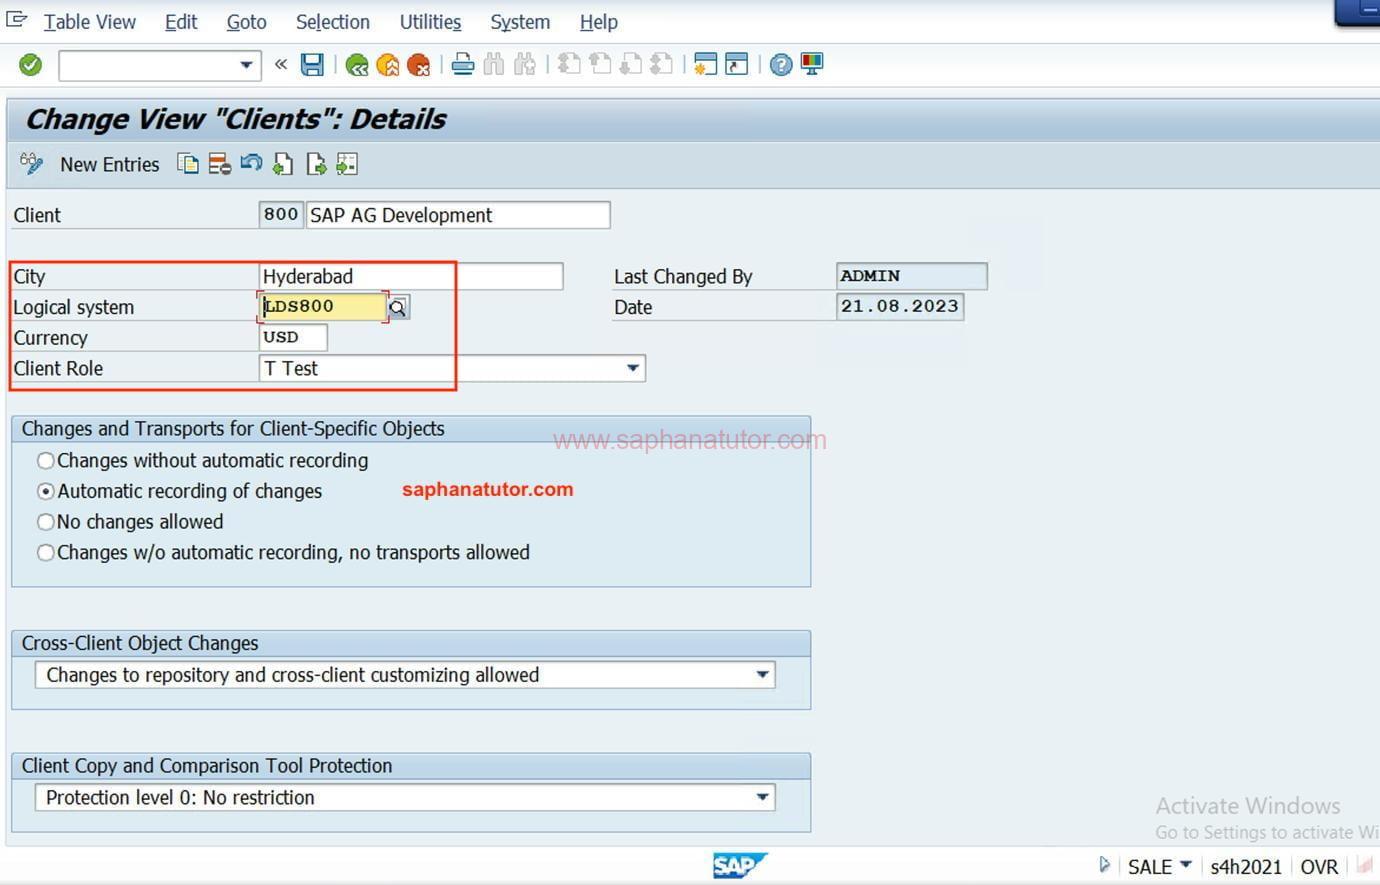Click the Next Page icon
1380x885 pixels.
click(630, 65)
